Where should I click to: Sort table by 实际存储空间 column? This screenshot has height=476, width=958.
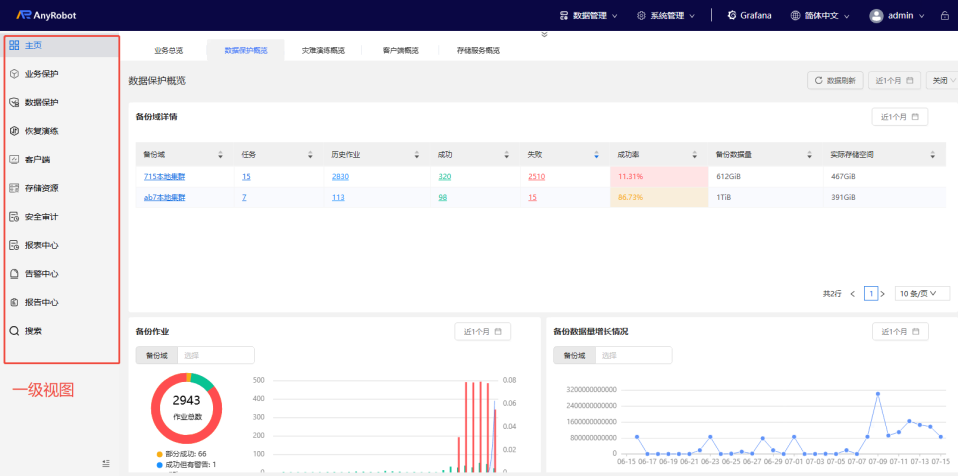click(x=932, y=155)
